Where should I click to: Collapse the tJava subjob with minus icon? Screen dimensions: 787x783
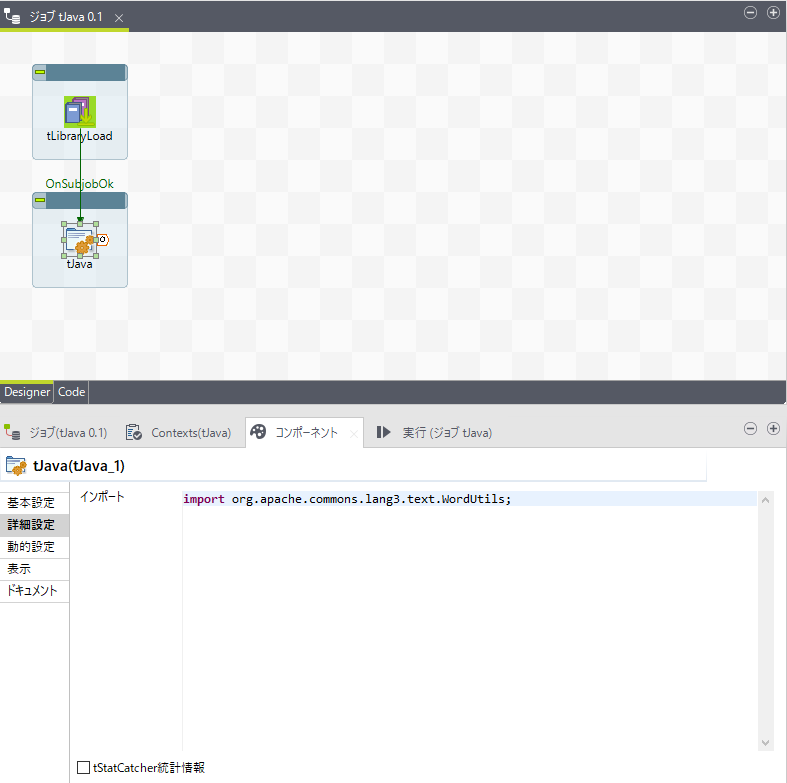(x=40, y=201)
